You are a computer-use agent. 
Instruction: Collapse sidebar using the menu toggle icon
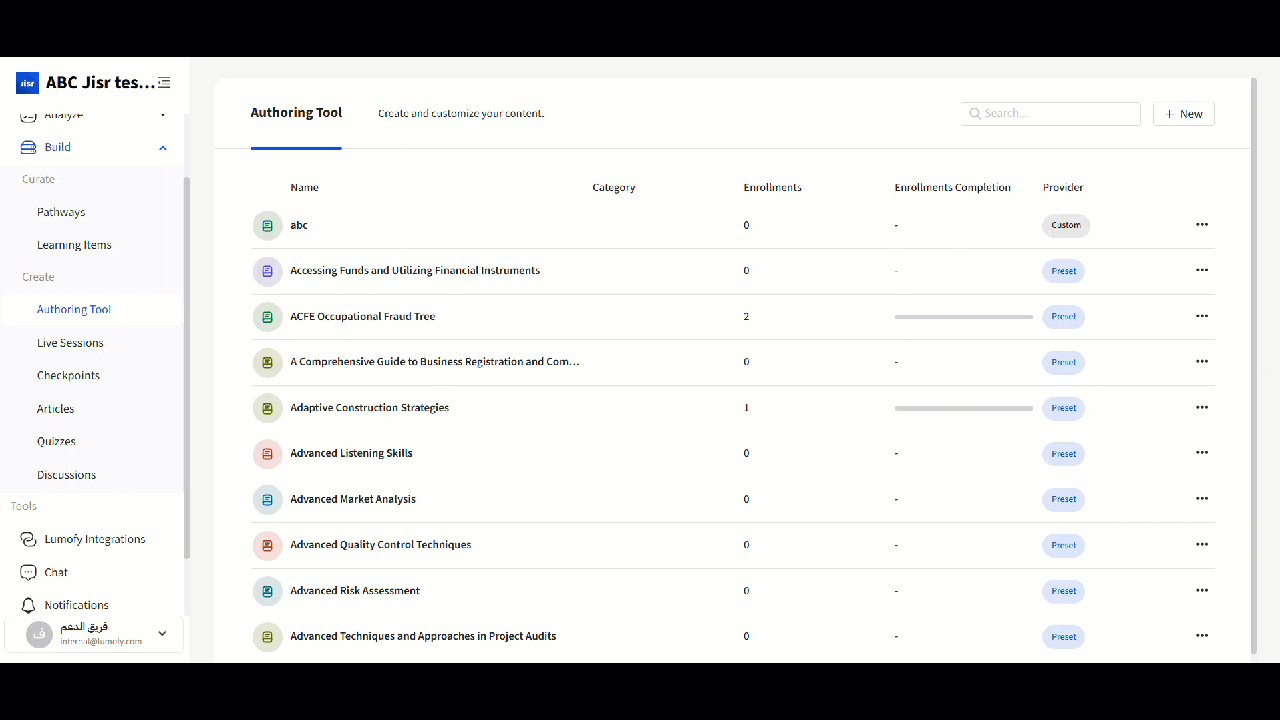click(x=164, y=83)
